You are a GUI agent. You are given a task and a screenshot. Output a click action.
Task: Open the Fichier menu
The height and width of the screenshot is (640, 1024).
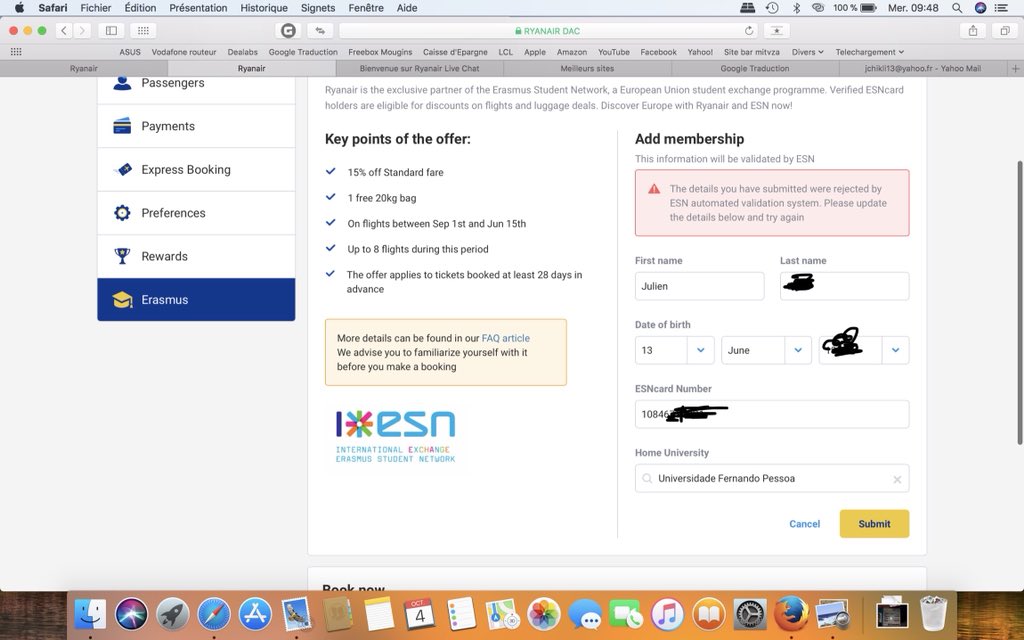point(95,8)
